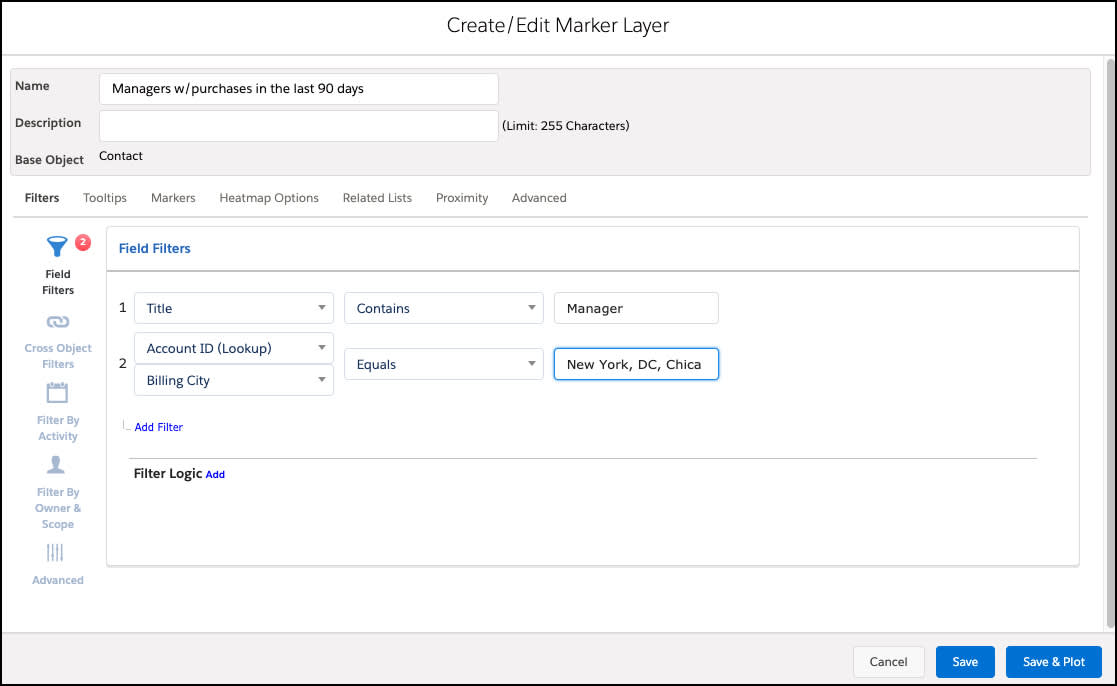Go to the Related Lists tab
Image resolution: width=1117 pixels, height=686 pixels.
tap(377, 198)
